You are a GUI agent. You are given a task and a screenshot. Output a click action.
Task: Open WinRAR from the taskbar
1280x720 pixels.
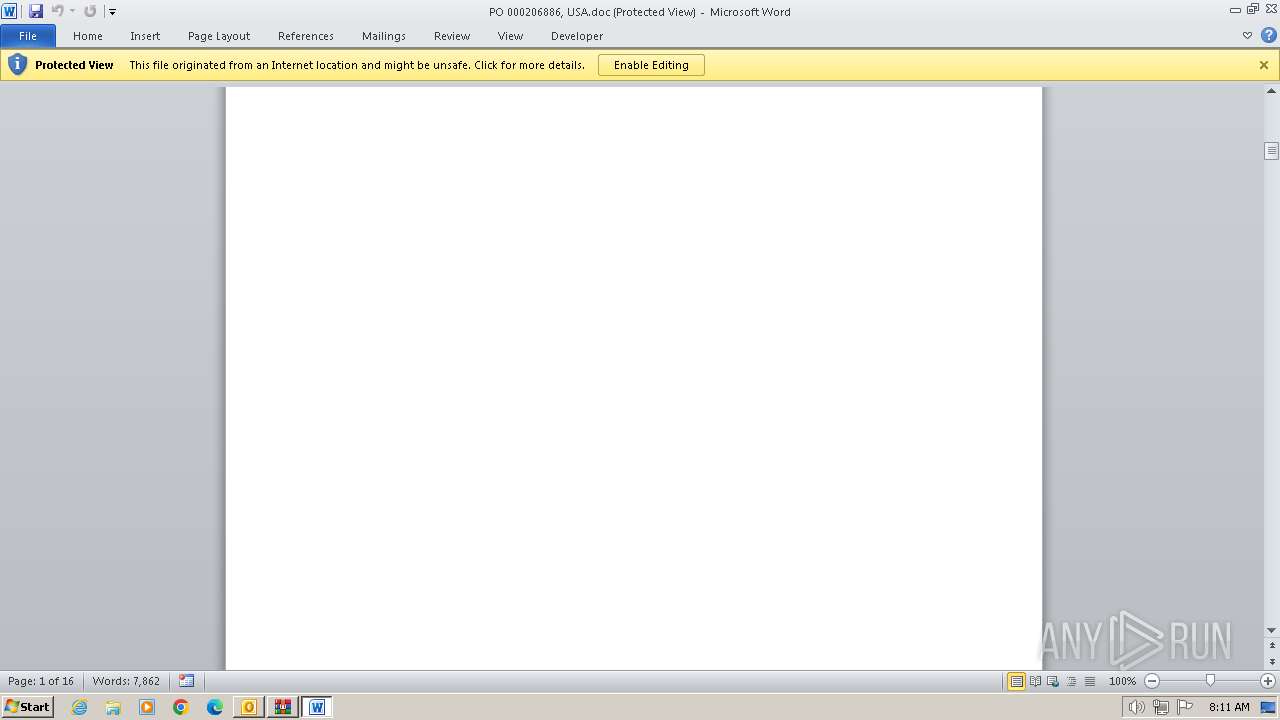point(283,707)
